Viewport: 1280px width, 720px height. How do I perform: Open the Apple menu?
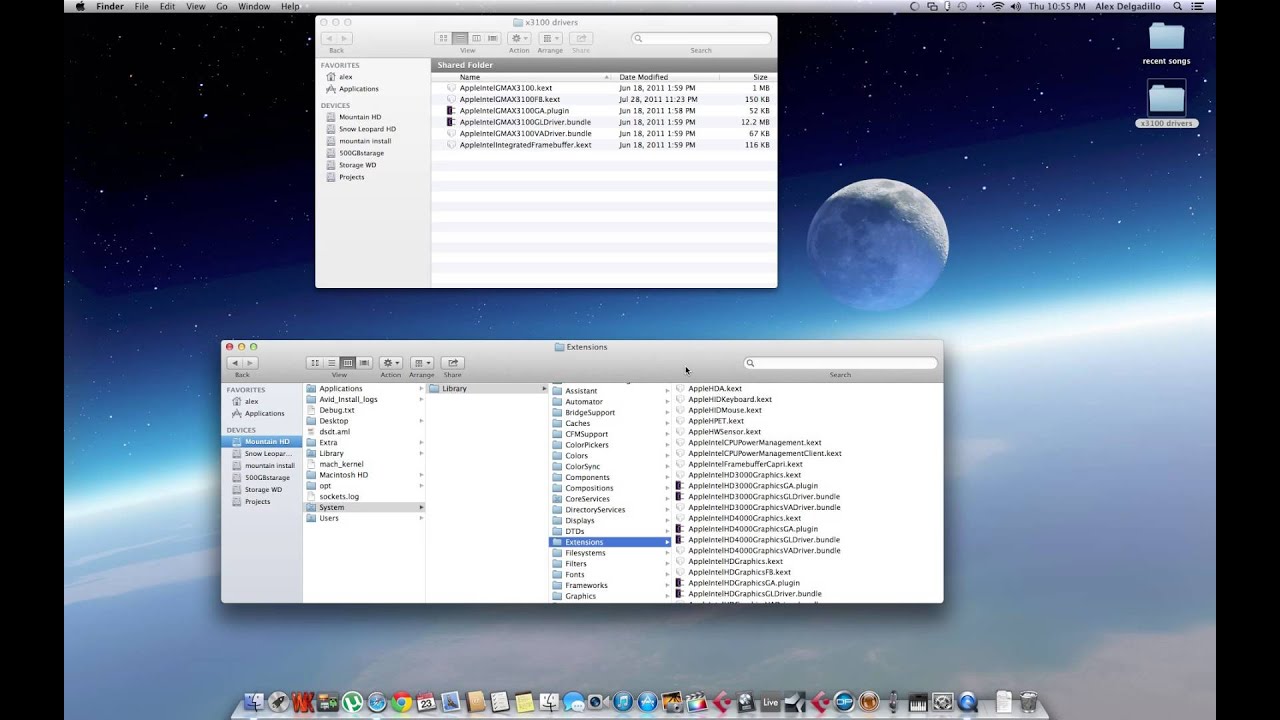(x=80, y=6)
